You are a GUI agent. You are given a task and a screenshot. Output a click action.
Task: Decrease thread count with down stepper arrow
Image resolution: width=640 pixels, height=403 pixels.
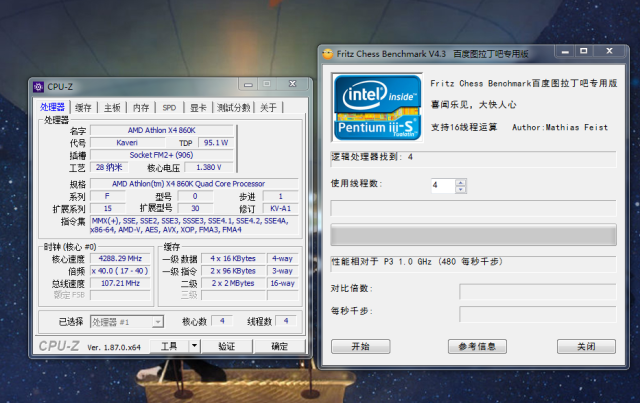[x=461, y=189]
